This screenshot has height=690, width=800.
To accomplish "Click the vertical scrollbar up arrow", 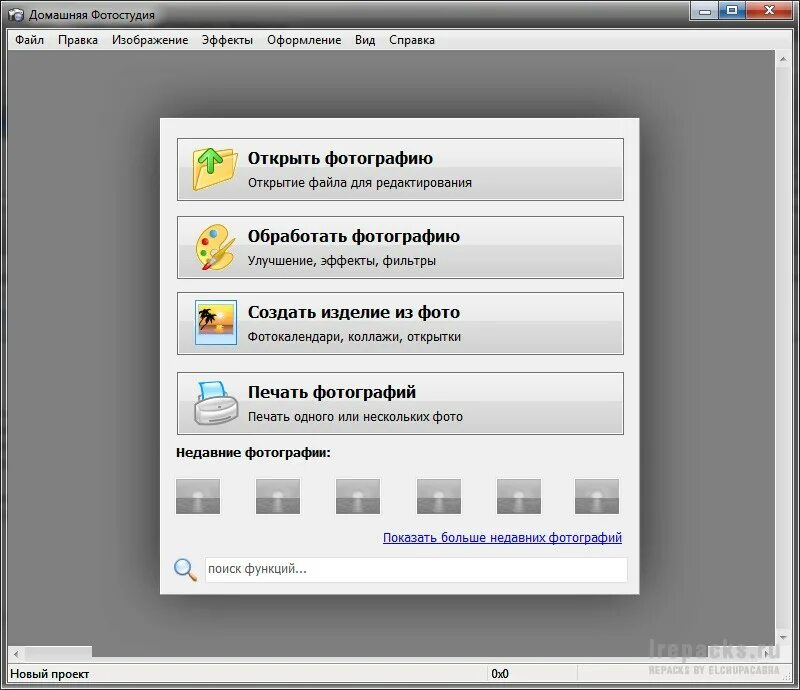I will [x=783, y=59].
